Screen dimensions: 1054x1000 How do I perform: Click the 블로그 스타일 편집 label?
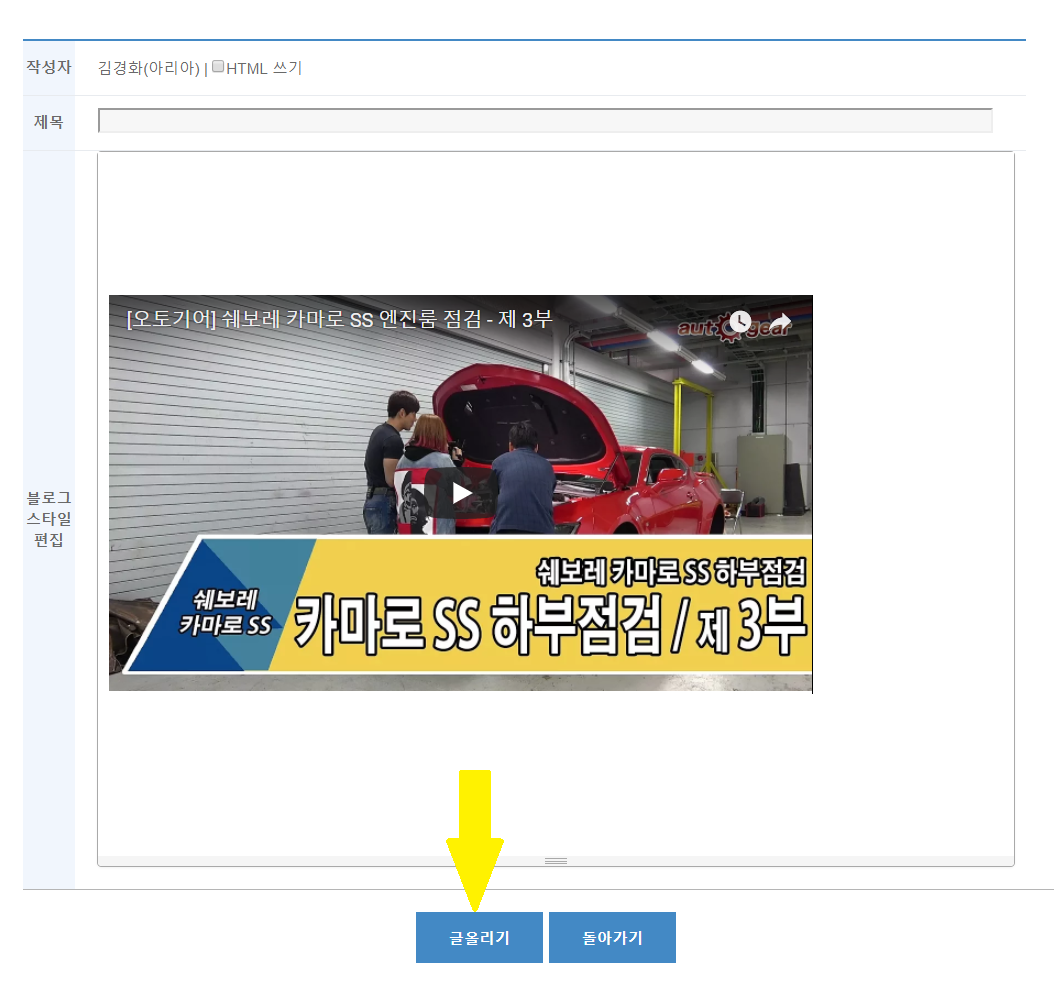pyautogui.click(x=49, y=519)
